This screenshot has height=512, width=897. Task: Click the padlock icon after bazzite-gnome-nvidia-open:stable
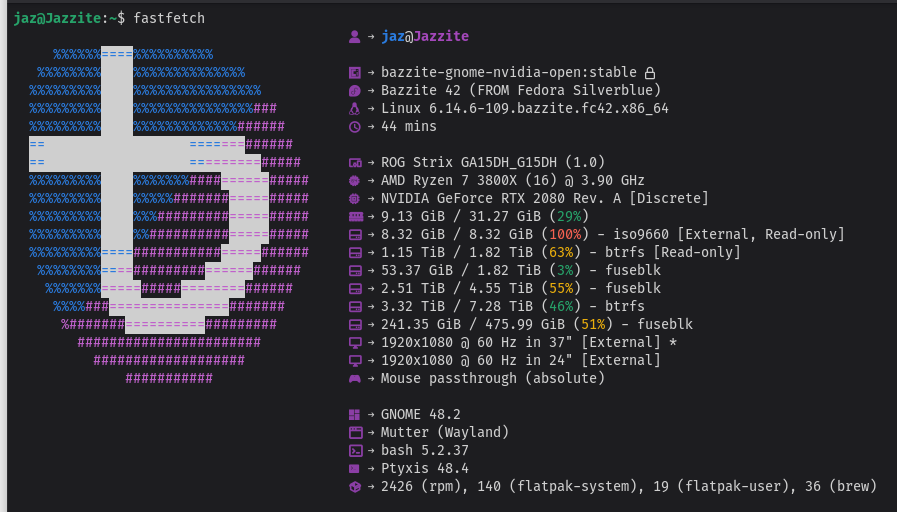[650, 73]
